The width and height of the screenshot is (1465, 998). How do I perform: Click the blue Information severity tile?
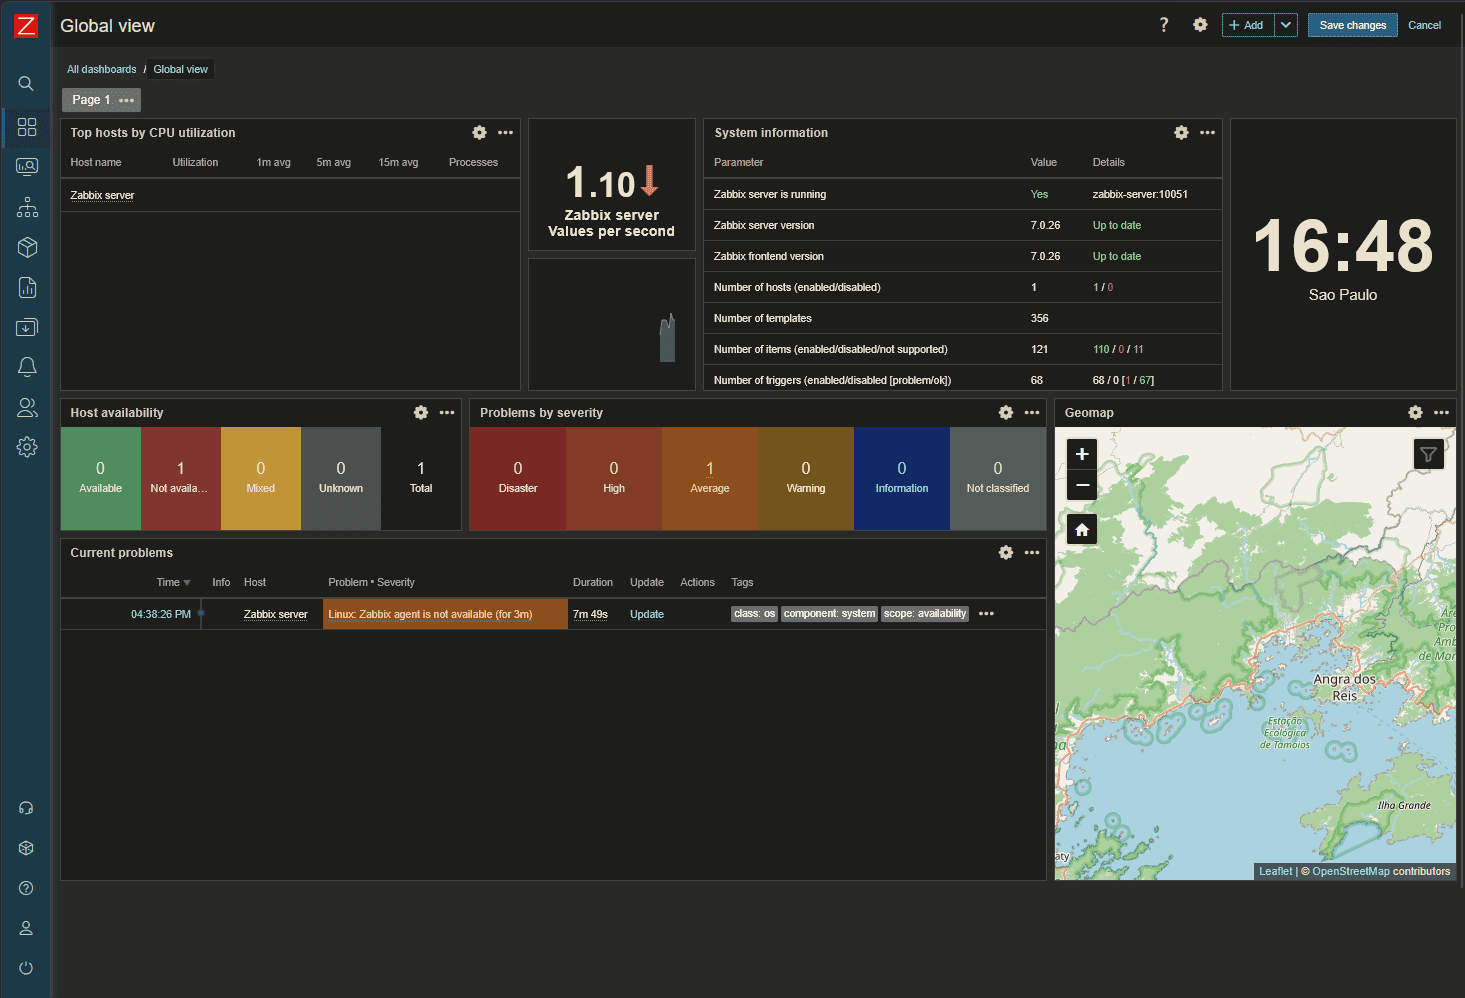pos(902,479)
